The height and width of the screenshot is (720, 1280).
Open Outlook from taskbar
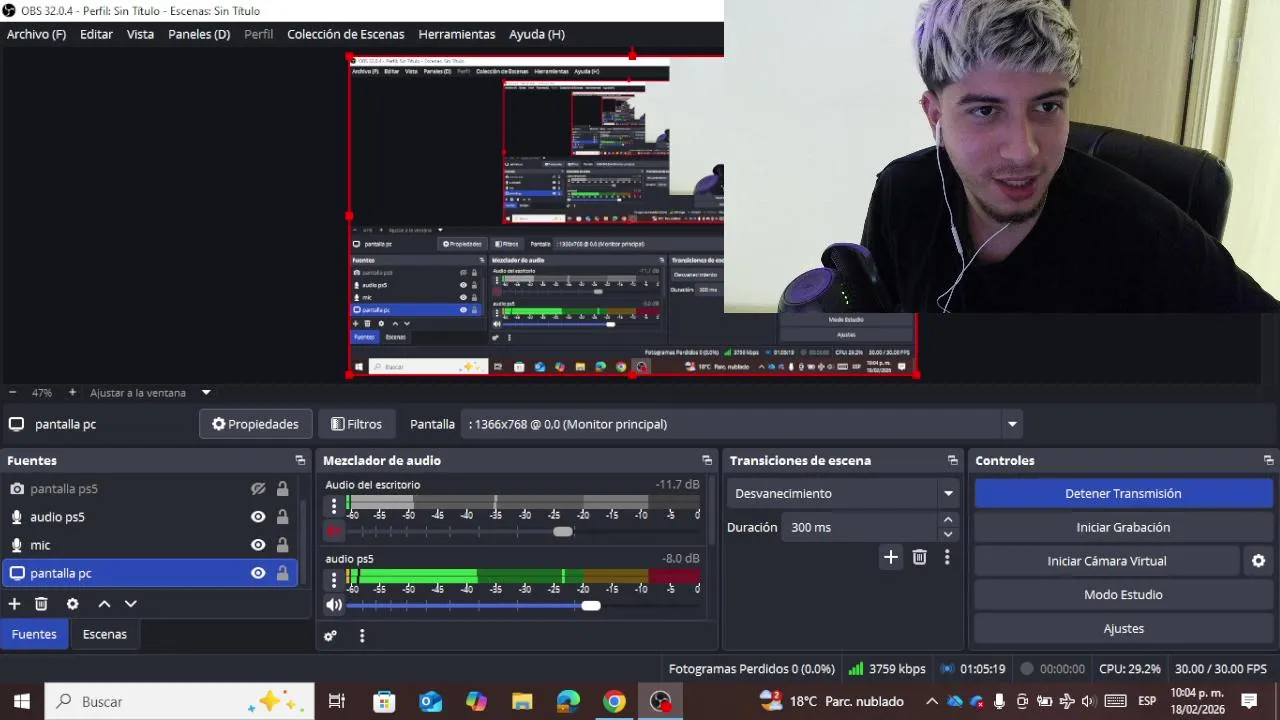click(x=430, y=701)
